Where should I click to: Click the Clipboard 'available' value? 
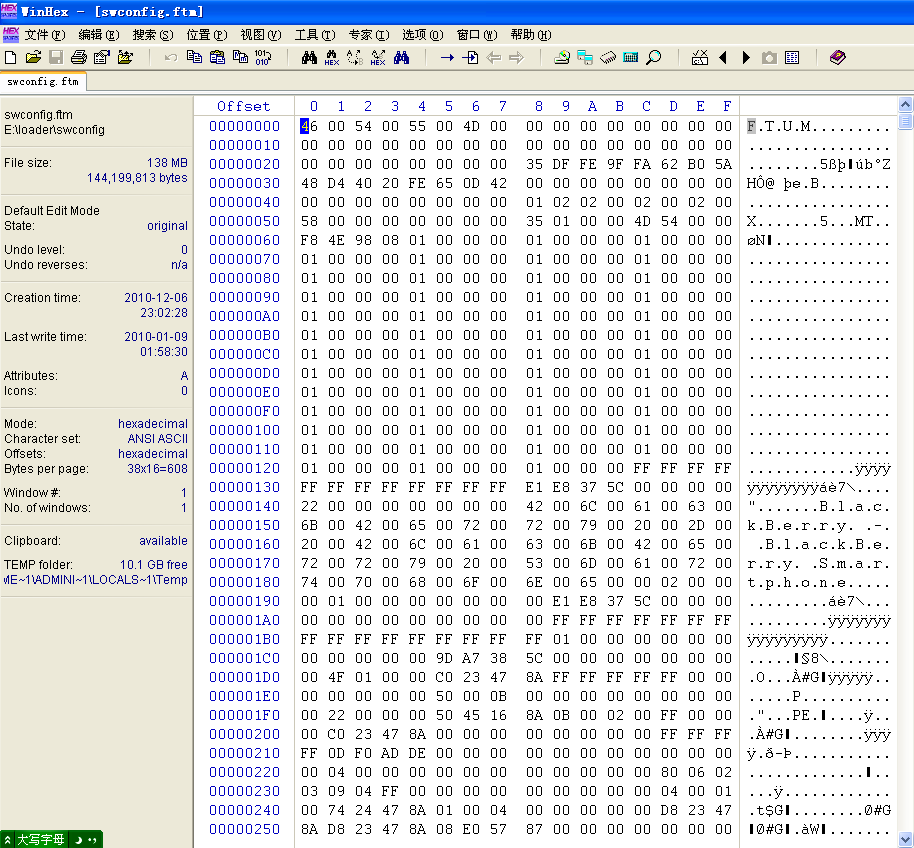(x=163, y=541)
